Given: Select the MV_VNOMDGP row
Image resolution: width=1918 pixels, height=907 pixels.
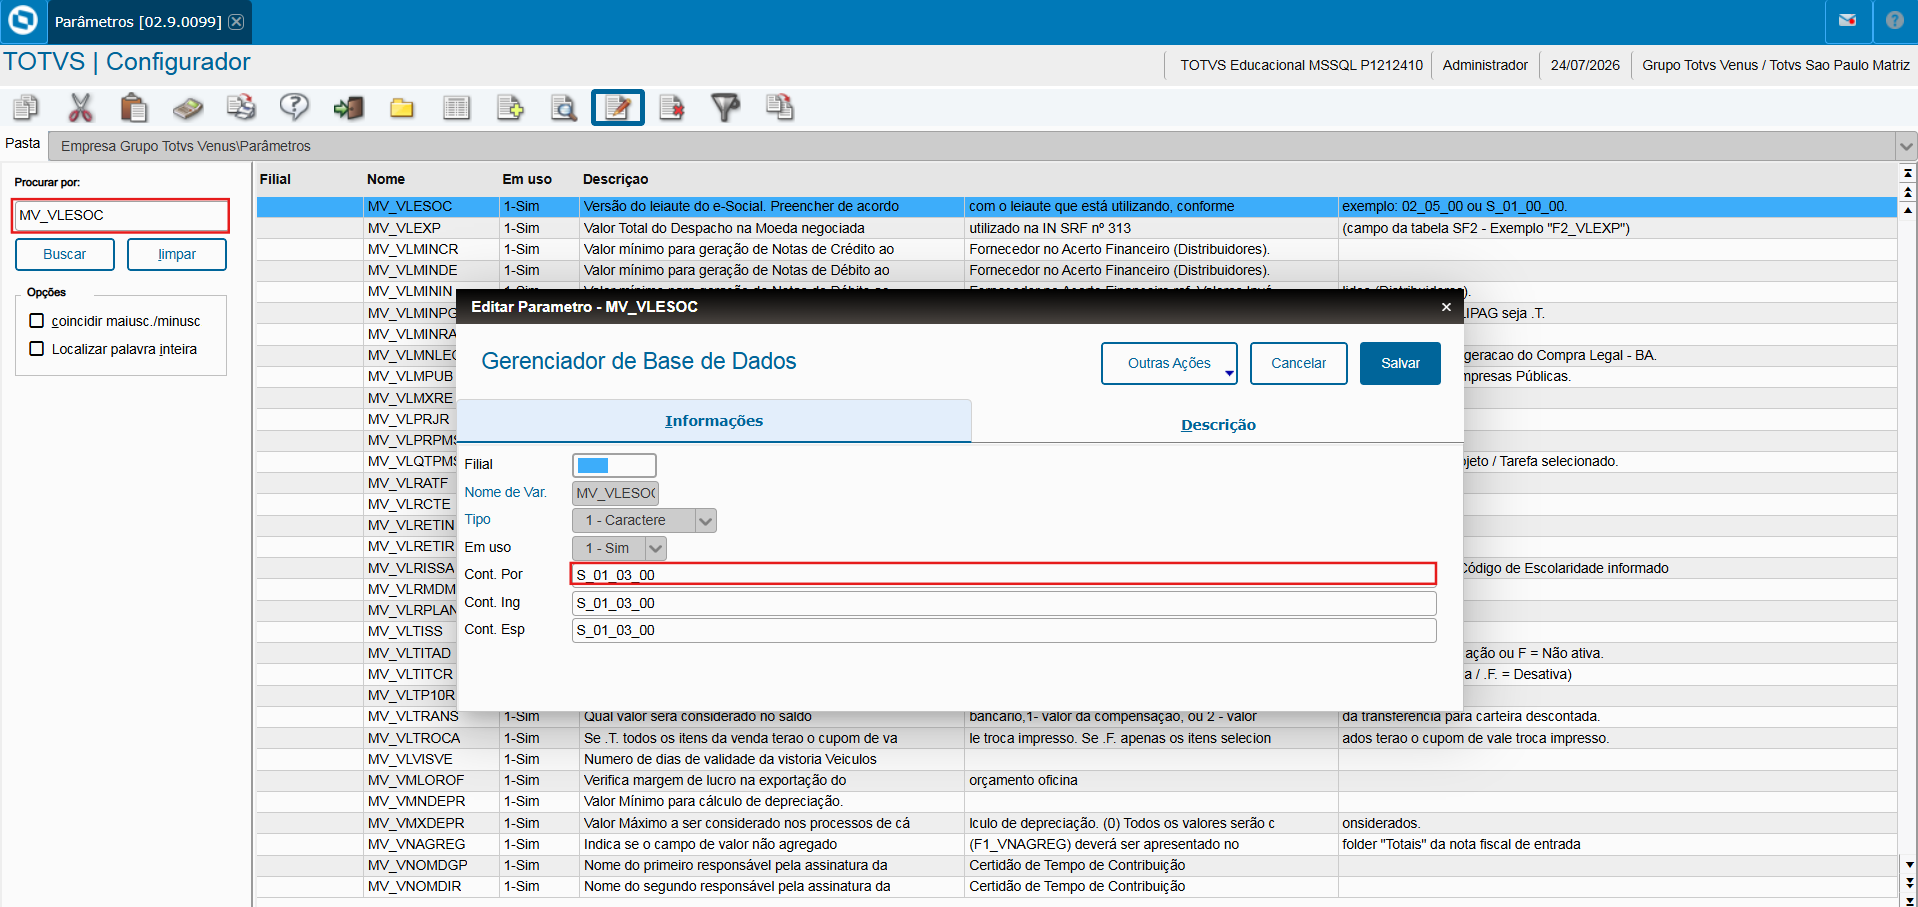Looking at the screenshot, I should (1077, 866).
